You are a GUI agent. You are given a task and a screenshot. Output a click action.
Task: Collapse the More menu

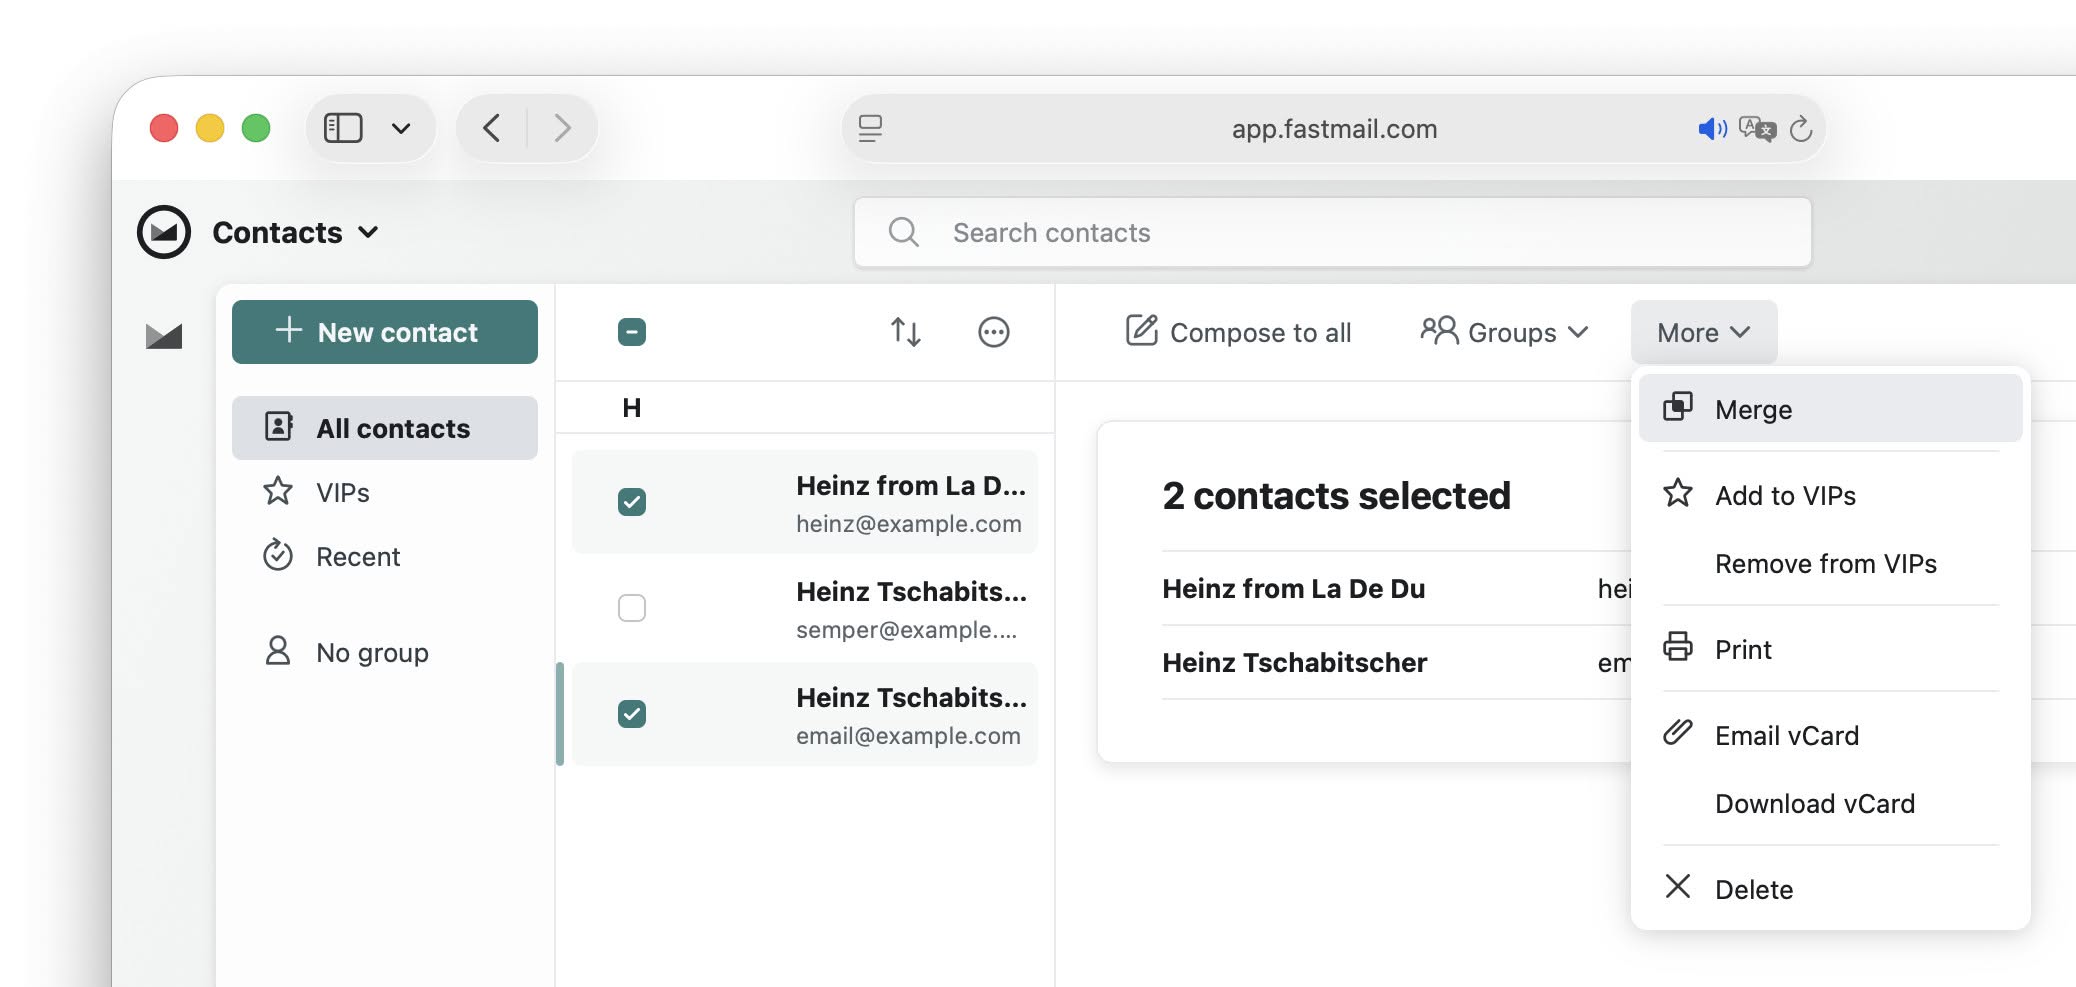coord(1704,332)
